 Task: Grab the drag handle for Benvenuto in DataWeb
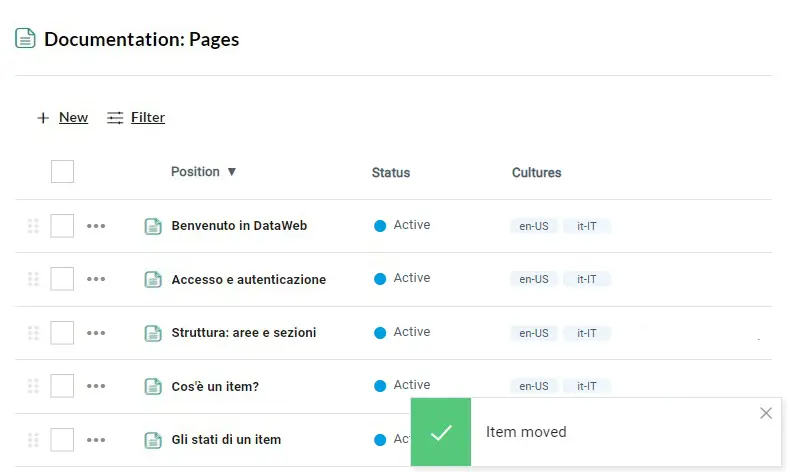coord(33,226)
